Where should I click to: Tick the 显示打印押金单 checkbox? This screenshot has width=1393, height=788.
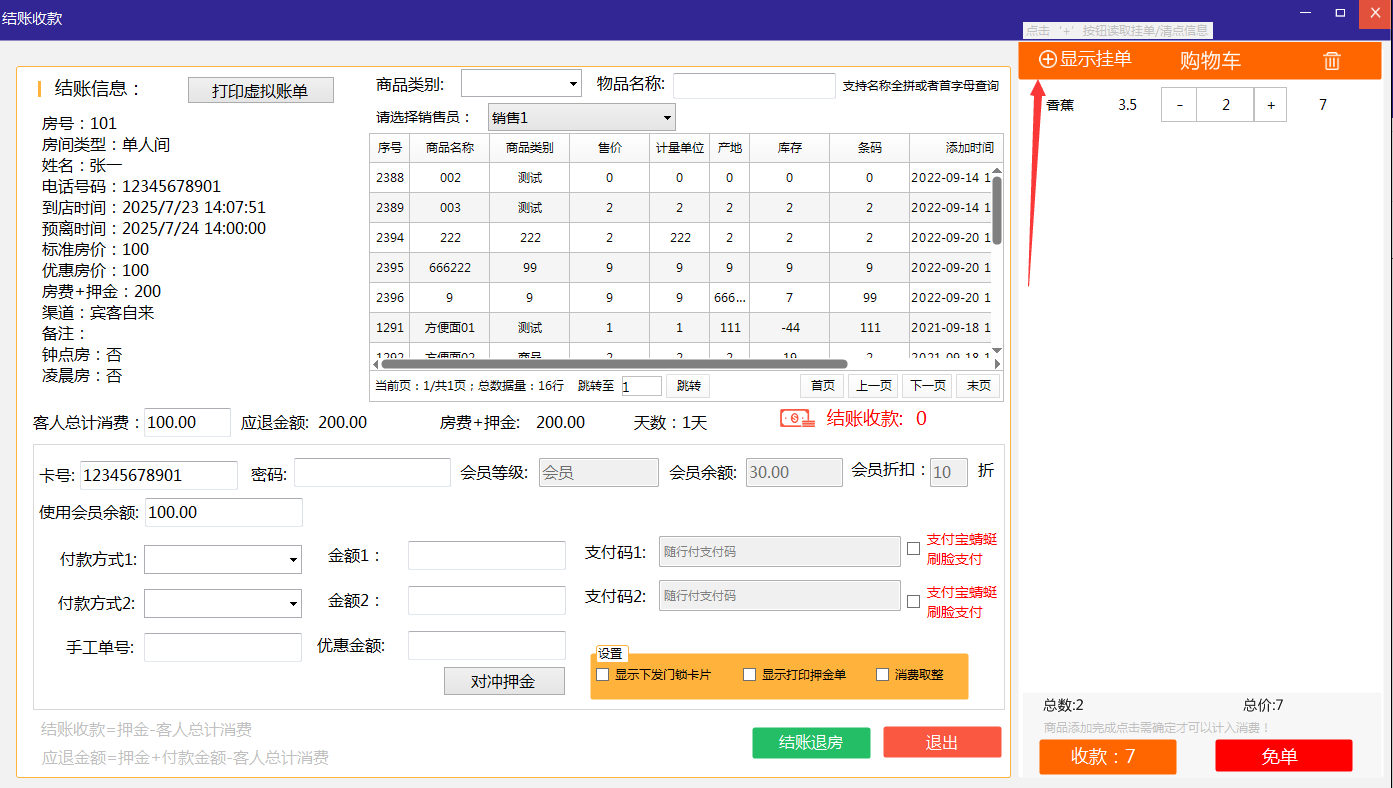[x=749, y=675]
